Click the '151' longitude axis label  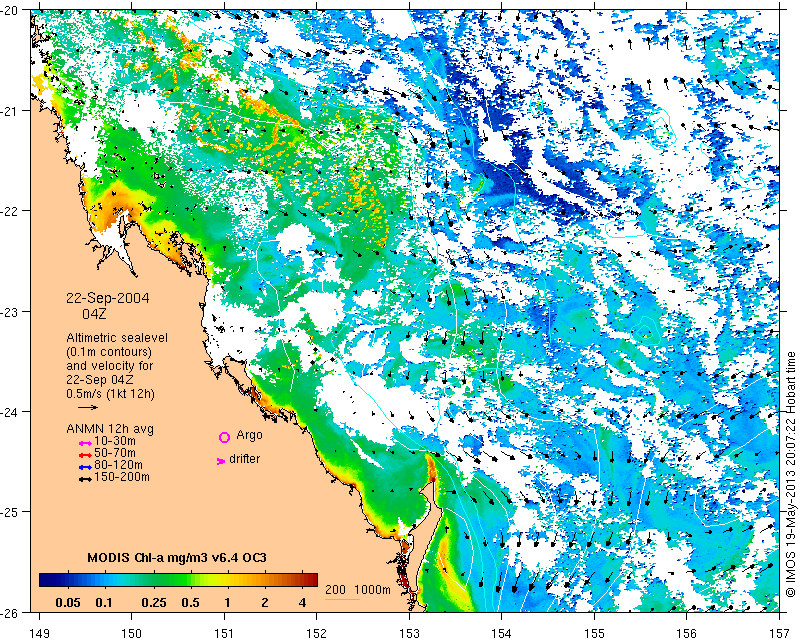224,633
